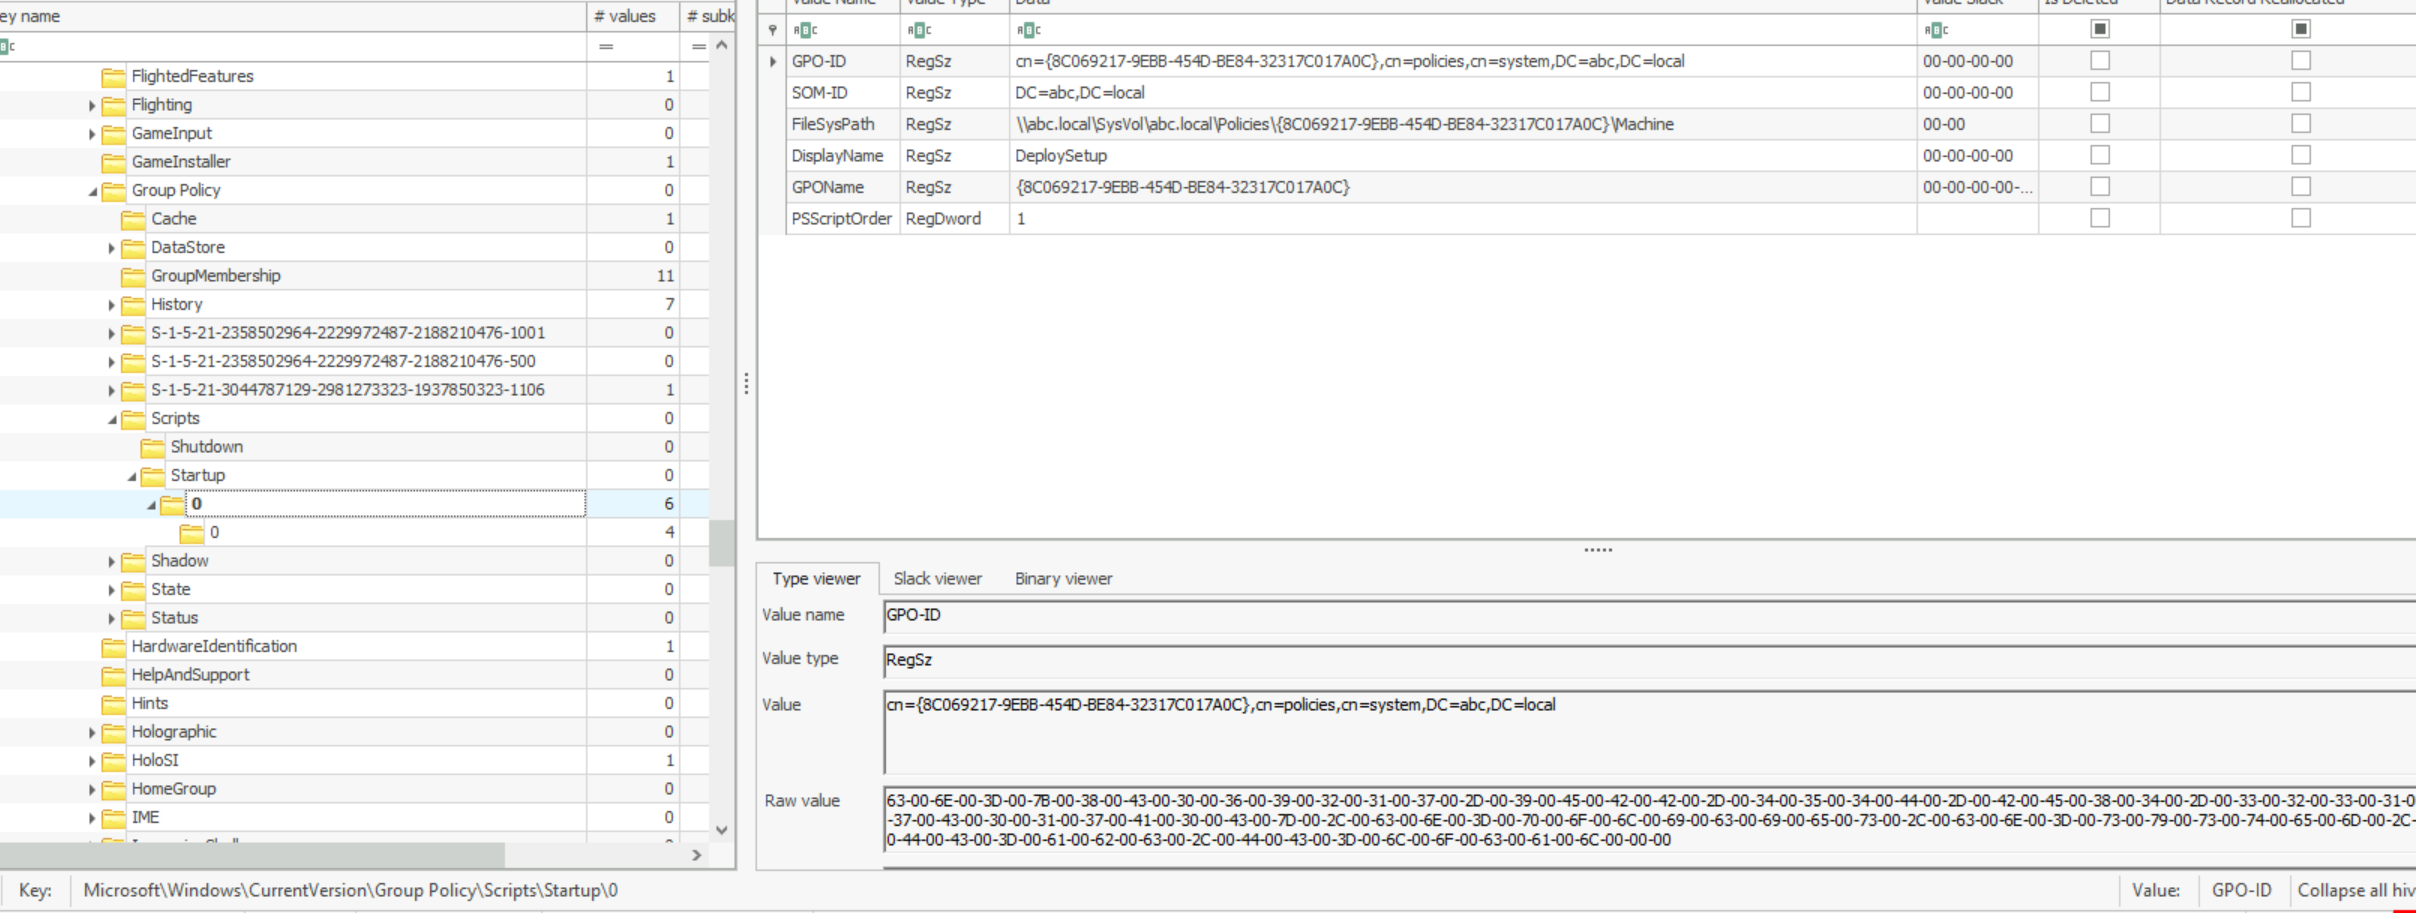This screenshot has width=2416, height=913.
Task: Click the History folder icon
Action: tap(133, 305)
